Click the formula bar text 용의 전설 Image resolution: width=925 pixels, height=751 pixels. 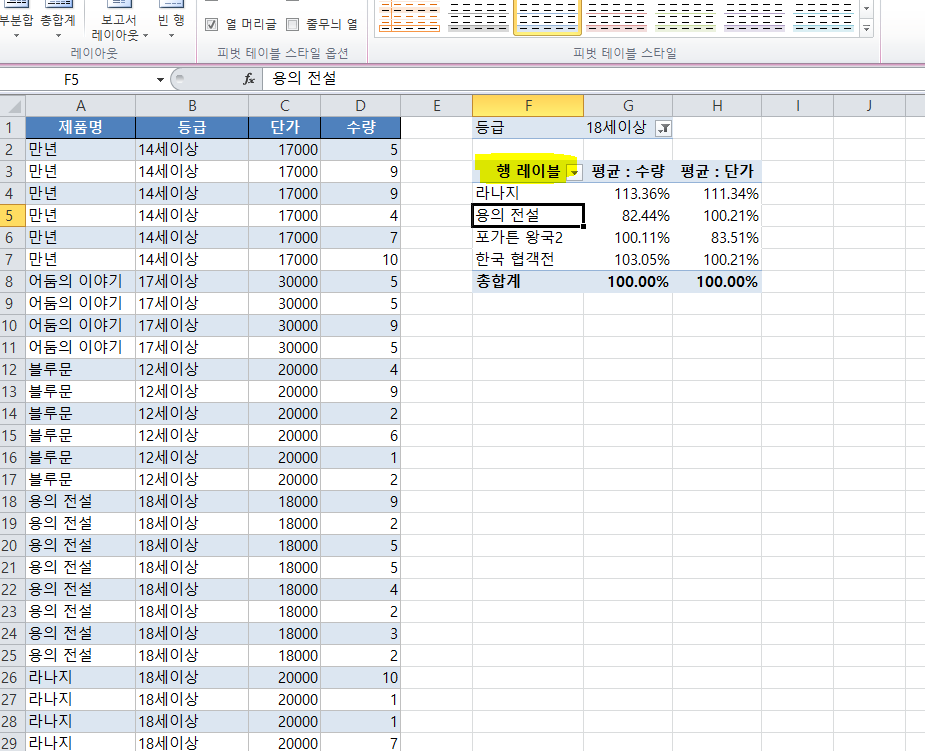[304, 79]
